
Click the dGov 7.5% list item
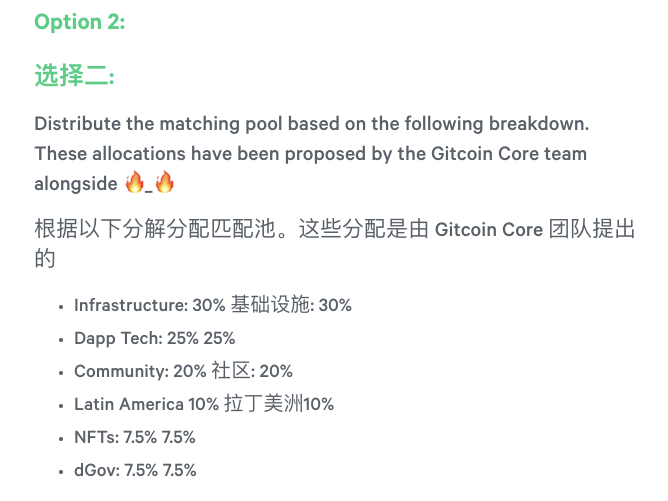[135, 470]
